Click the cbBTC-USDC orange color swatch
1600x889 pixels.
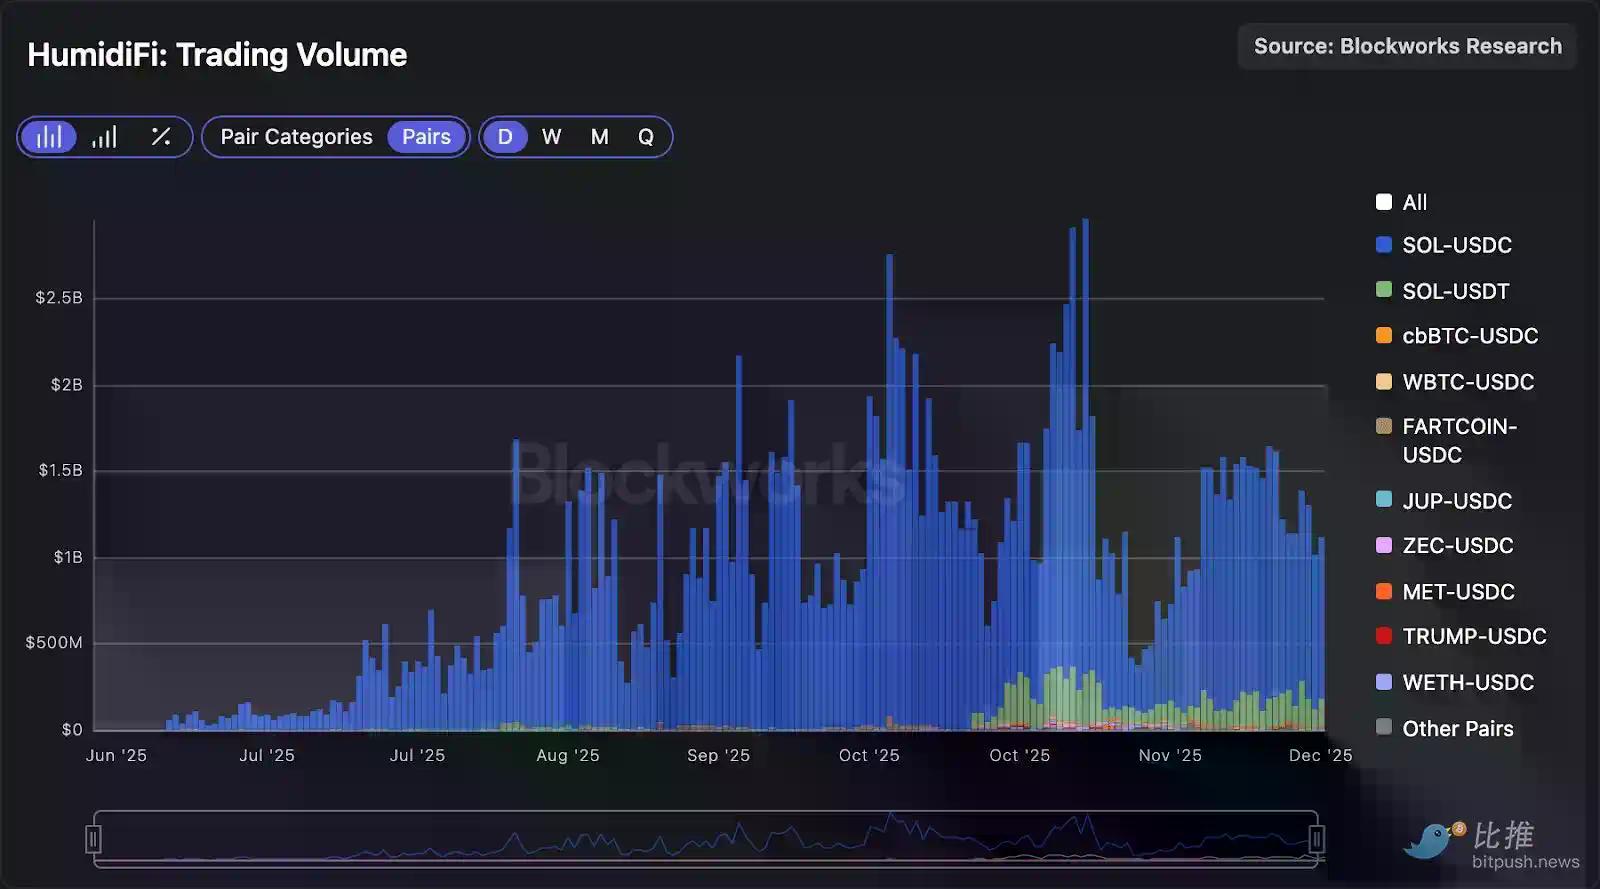pyautogui.click(x=1384, y=336)
